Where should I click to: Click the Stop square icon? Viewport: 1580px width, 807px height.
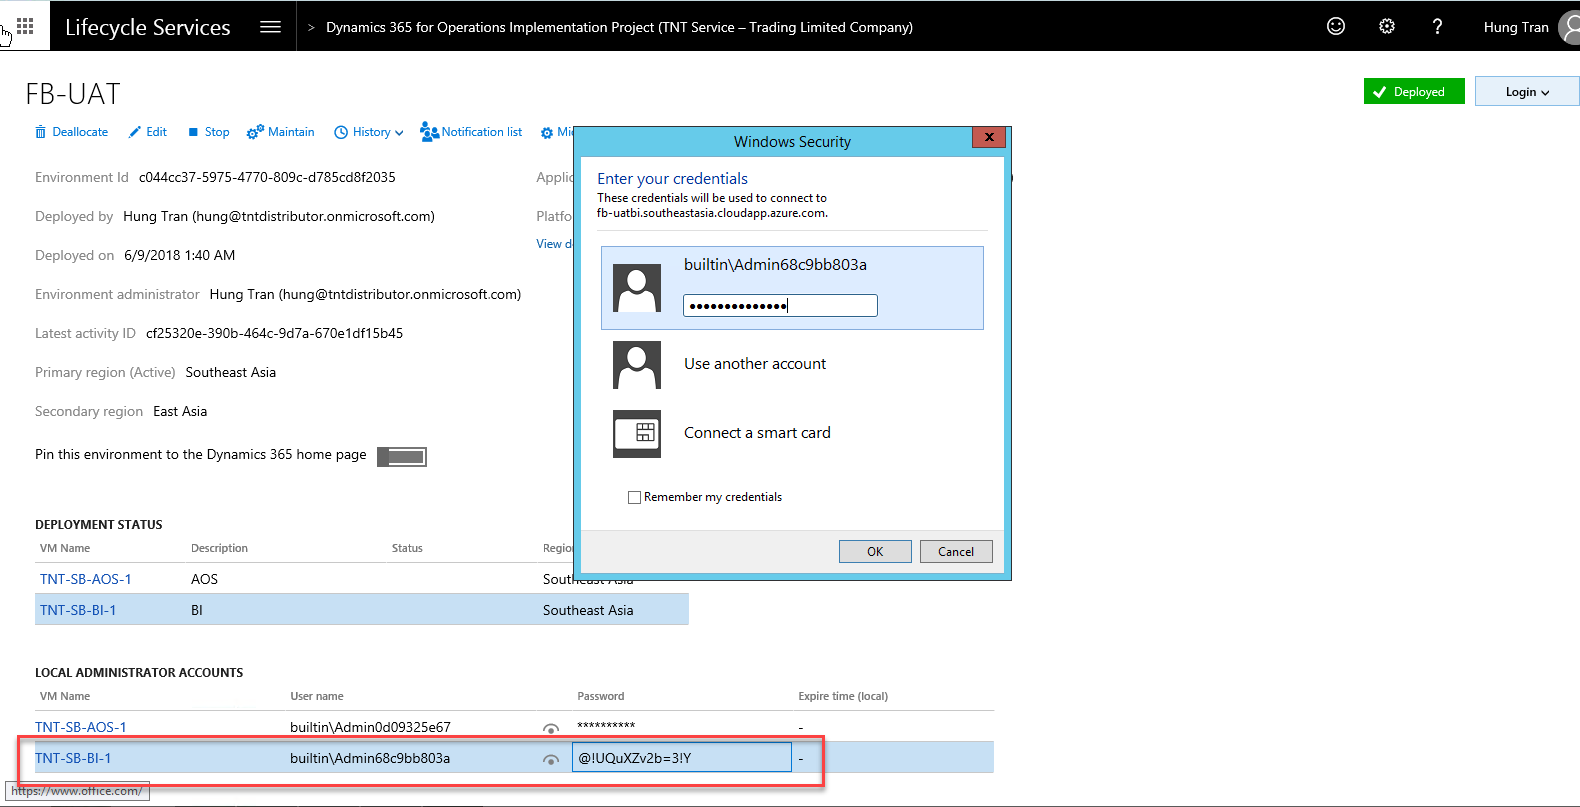pyautogui.click(x=193, y=132)
